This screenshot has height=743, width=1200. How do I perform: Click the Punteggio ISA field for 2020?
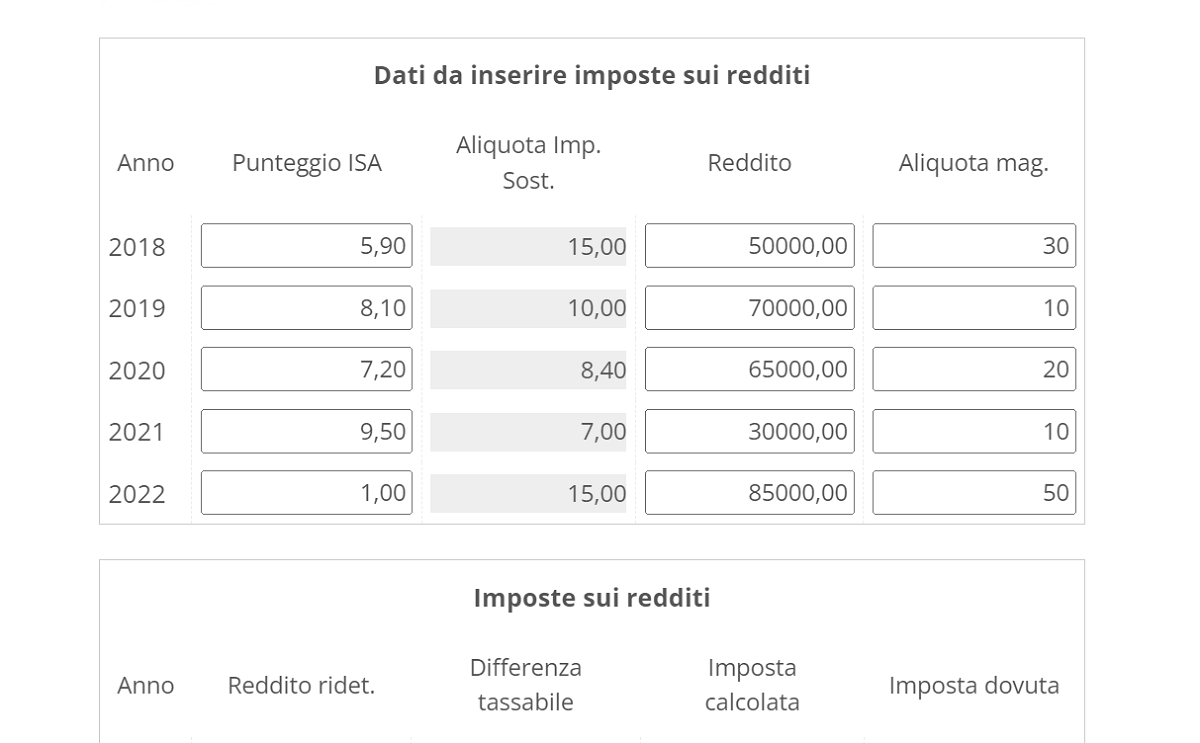306,369
